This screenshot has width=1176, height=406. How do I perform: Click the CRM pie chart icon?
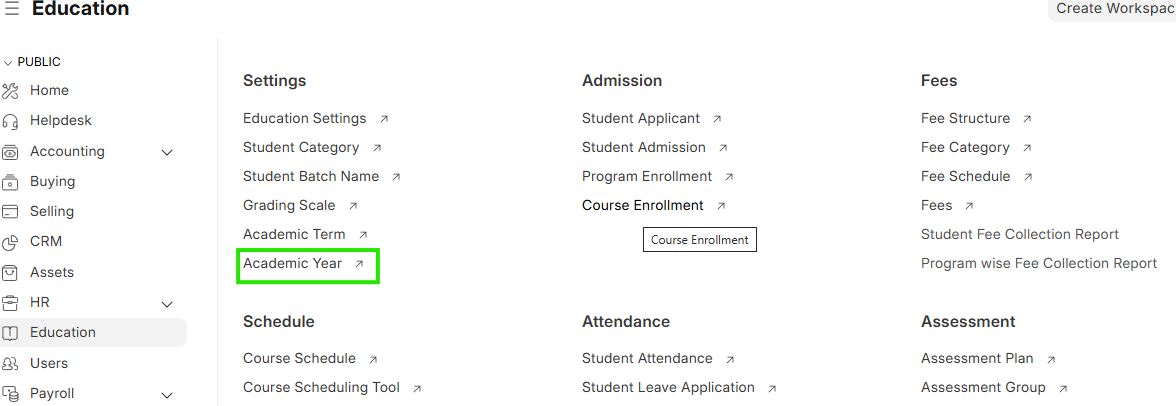click(11, 242)
